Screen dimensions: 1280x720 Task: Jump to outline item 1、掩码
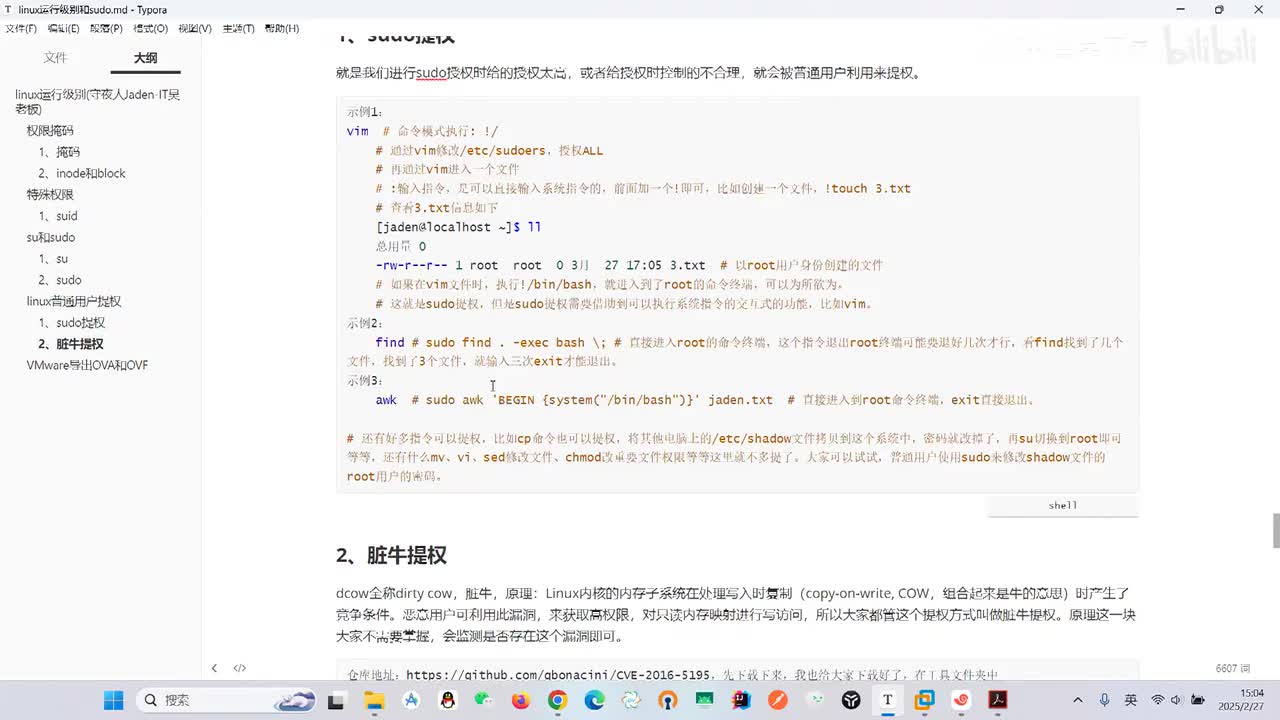59,152
